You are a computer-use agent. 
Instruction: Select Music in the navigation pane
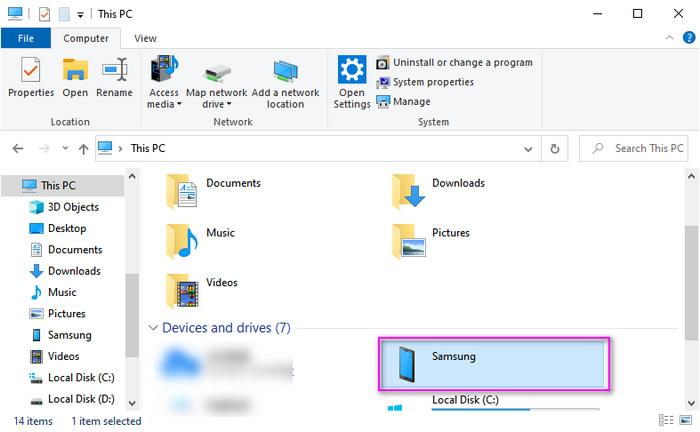coord(53,292)
